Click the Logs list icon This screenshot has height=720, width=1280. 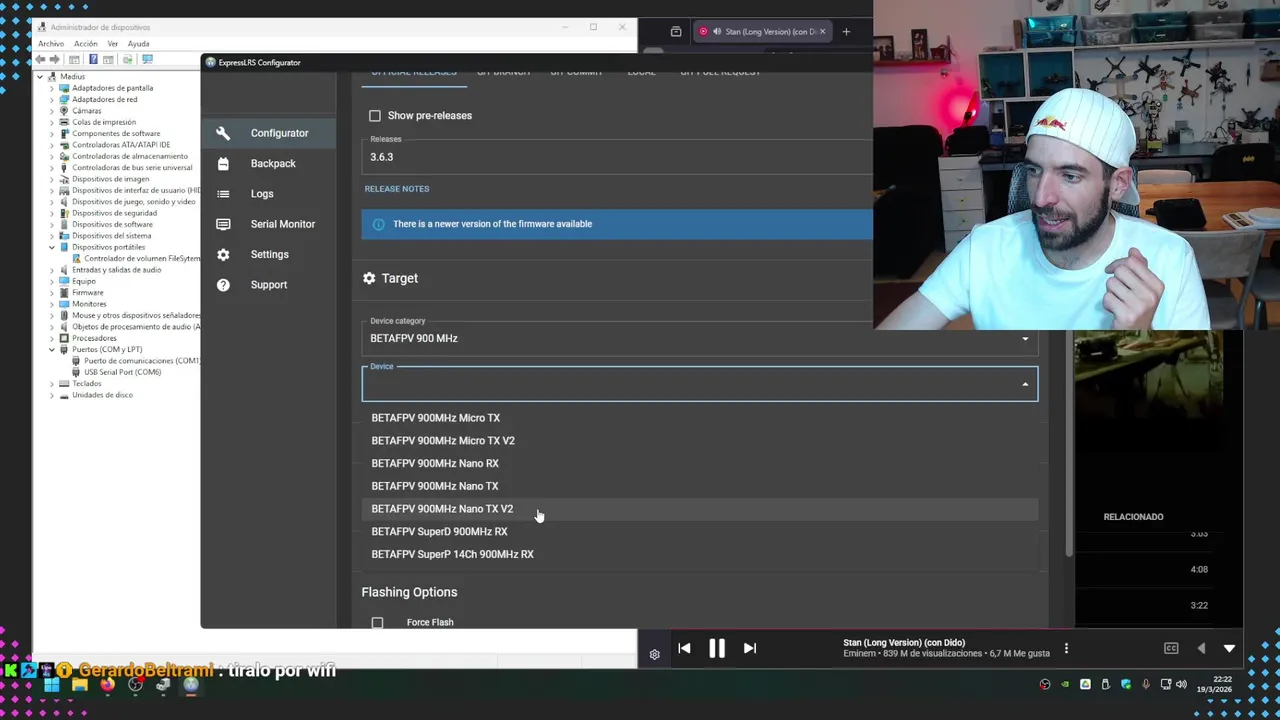click(223, 194)
